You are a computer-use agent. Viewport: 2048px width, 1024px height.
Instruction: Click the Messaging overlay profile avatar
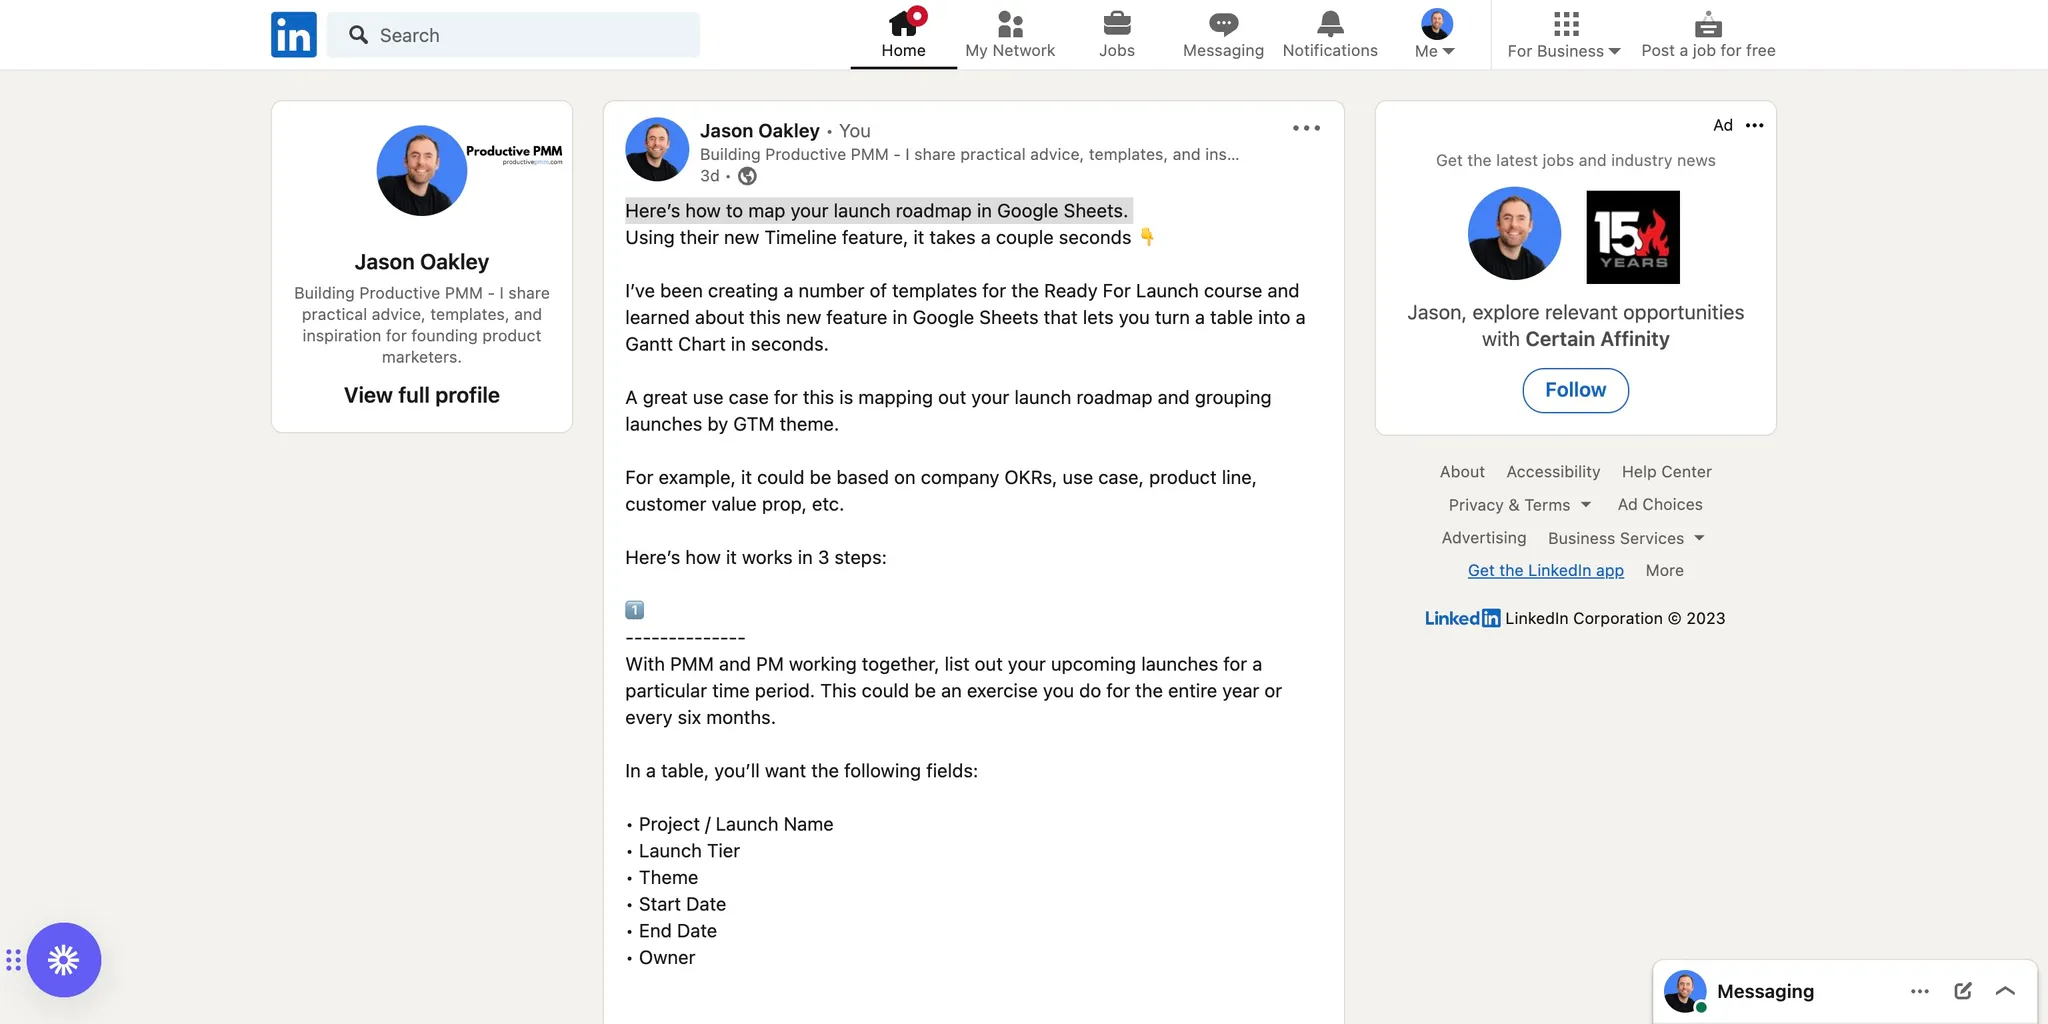[1685, 992]
